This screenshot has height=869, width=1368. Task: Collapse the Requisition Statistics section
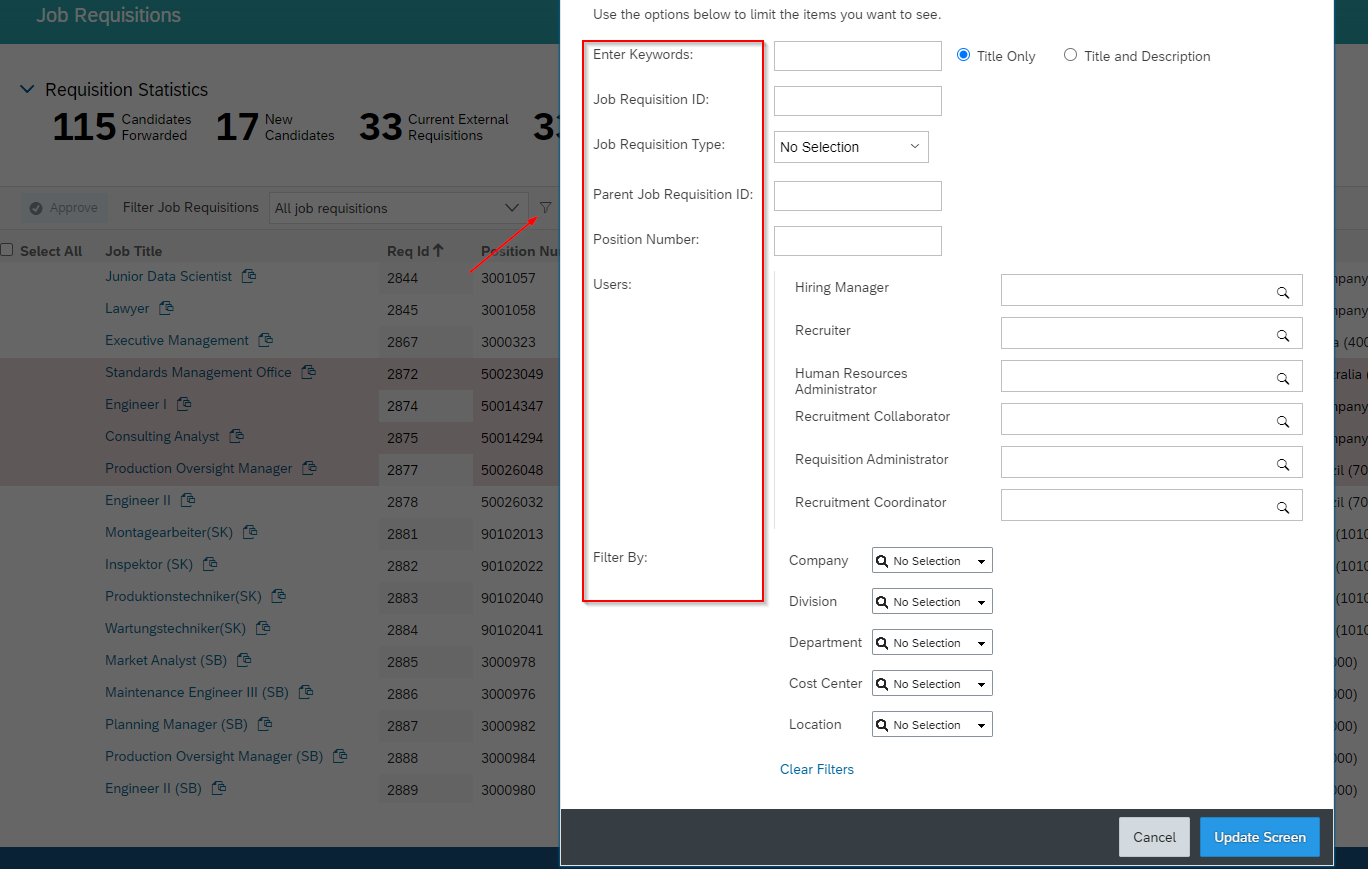coord(27,89)
